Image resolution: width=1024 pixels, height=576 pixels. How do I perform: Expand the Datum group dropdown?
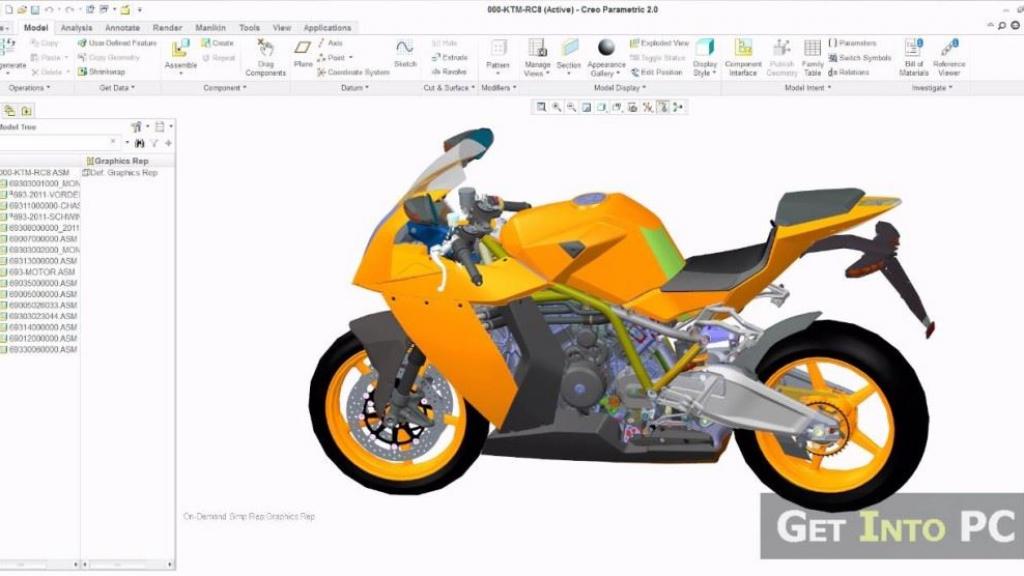click(x=355, y=88)
